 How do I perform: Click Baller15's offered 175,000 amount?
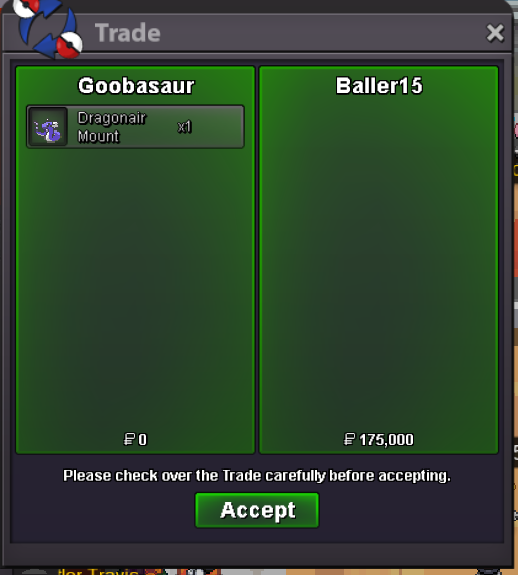point(386,439)
